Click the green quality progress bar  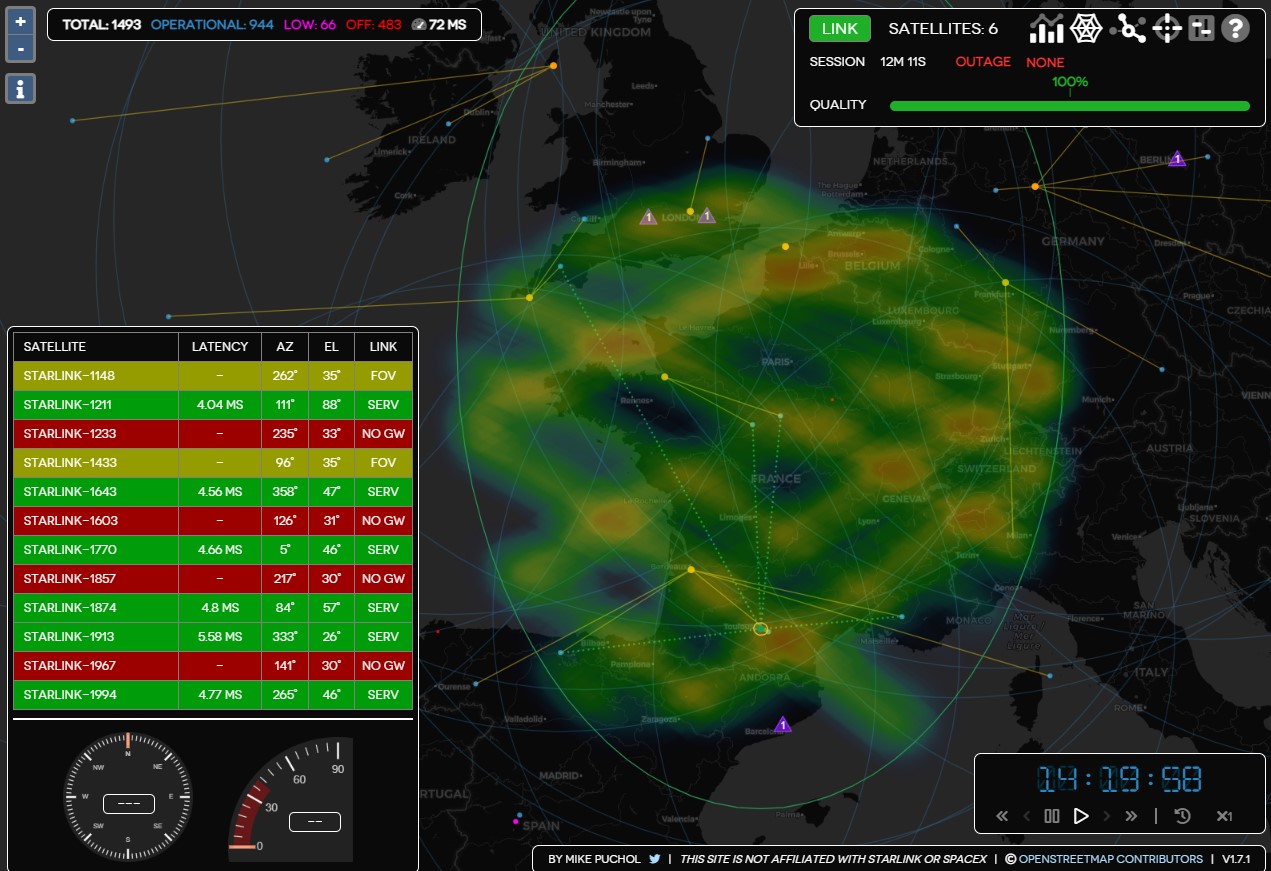(1069, 106)
